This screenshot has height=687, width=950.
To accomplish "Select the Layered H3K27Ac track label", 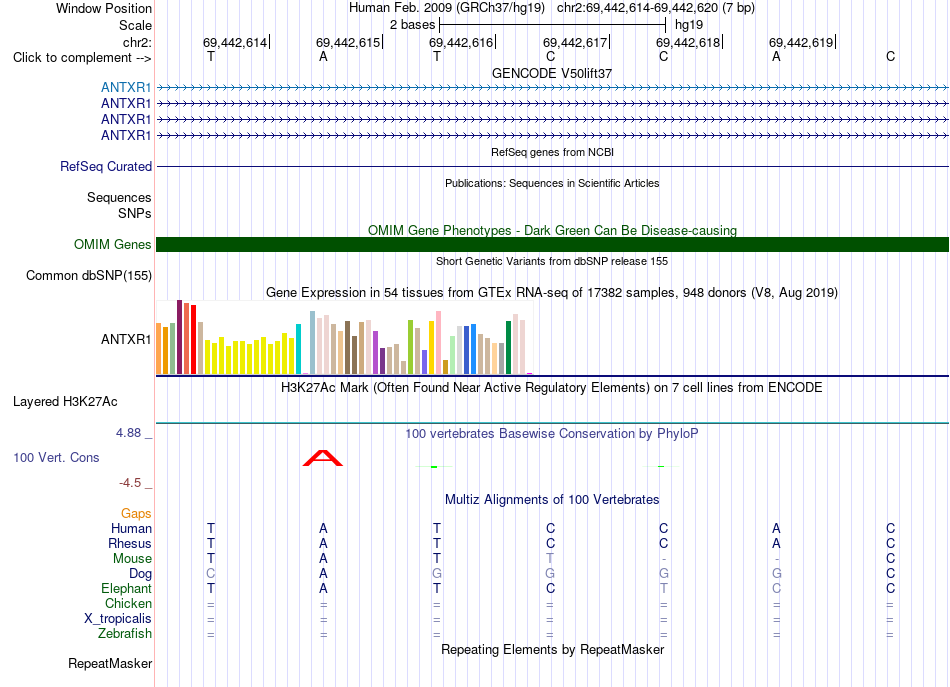I will coord(65,402).
